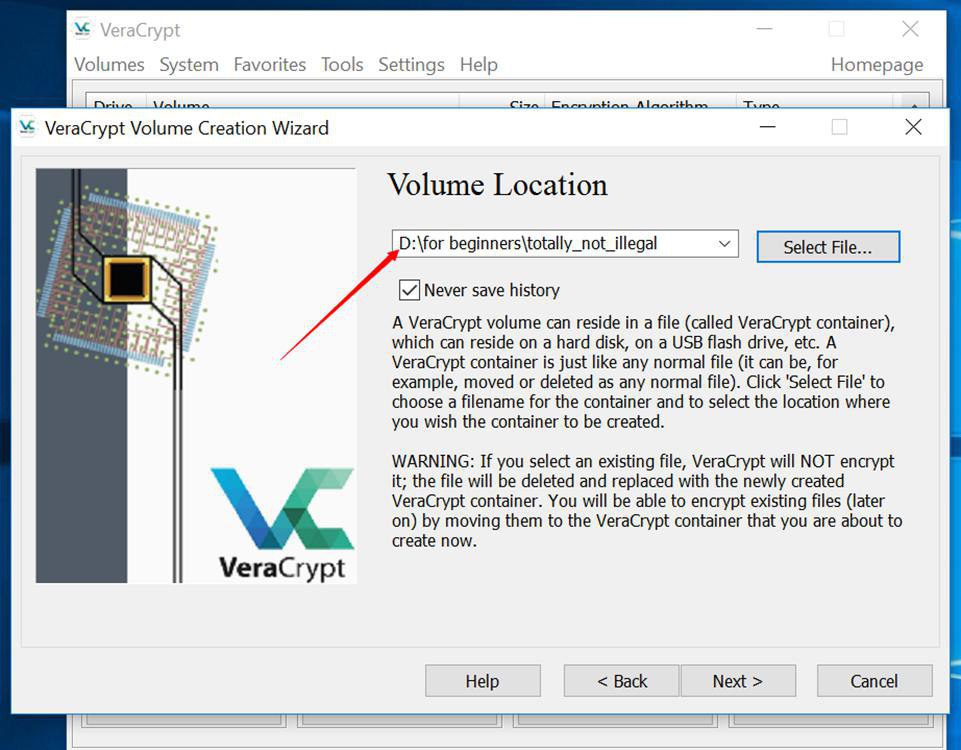Proceed with the Next > button
The height and width of the screenshot is (750, 961).
738,681
